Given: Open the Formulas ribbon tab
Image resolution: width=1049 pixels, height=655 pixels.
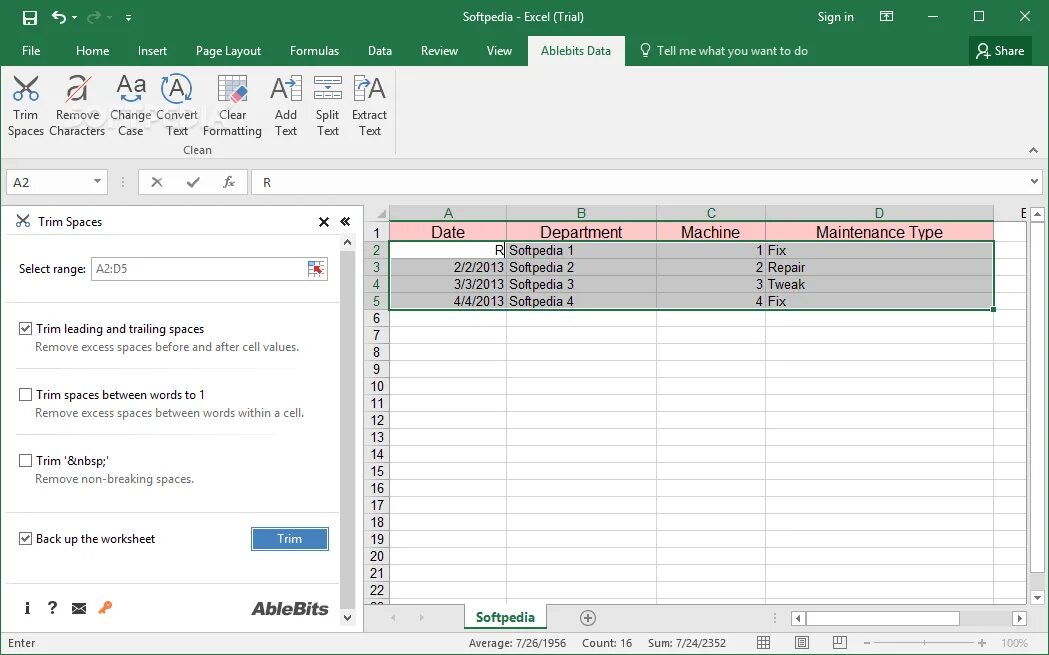Looking at the screenshot, I should 314,50.
